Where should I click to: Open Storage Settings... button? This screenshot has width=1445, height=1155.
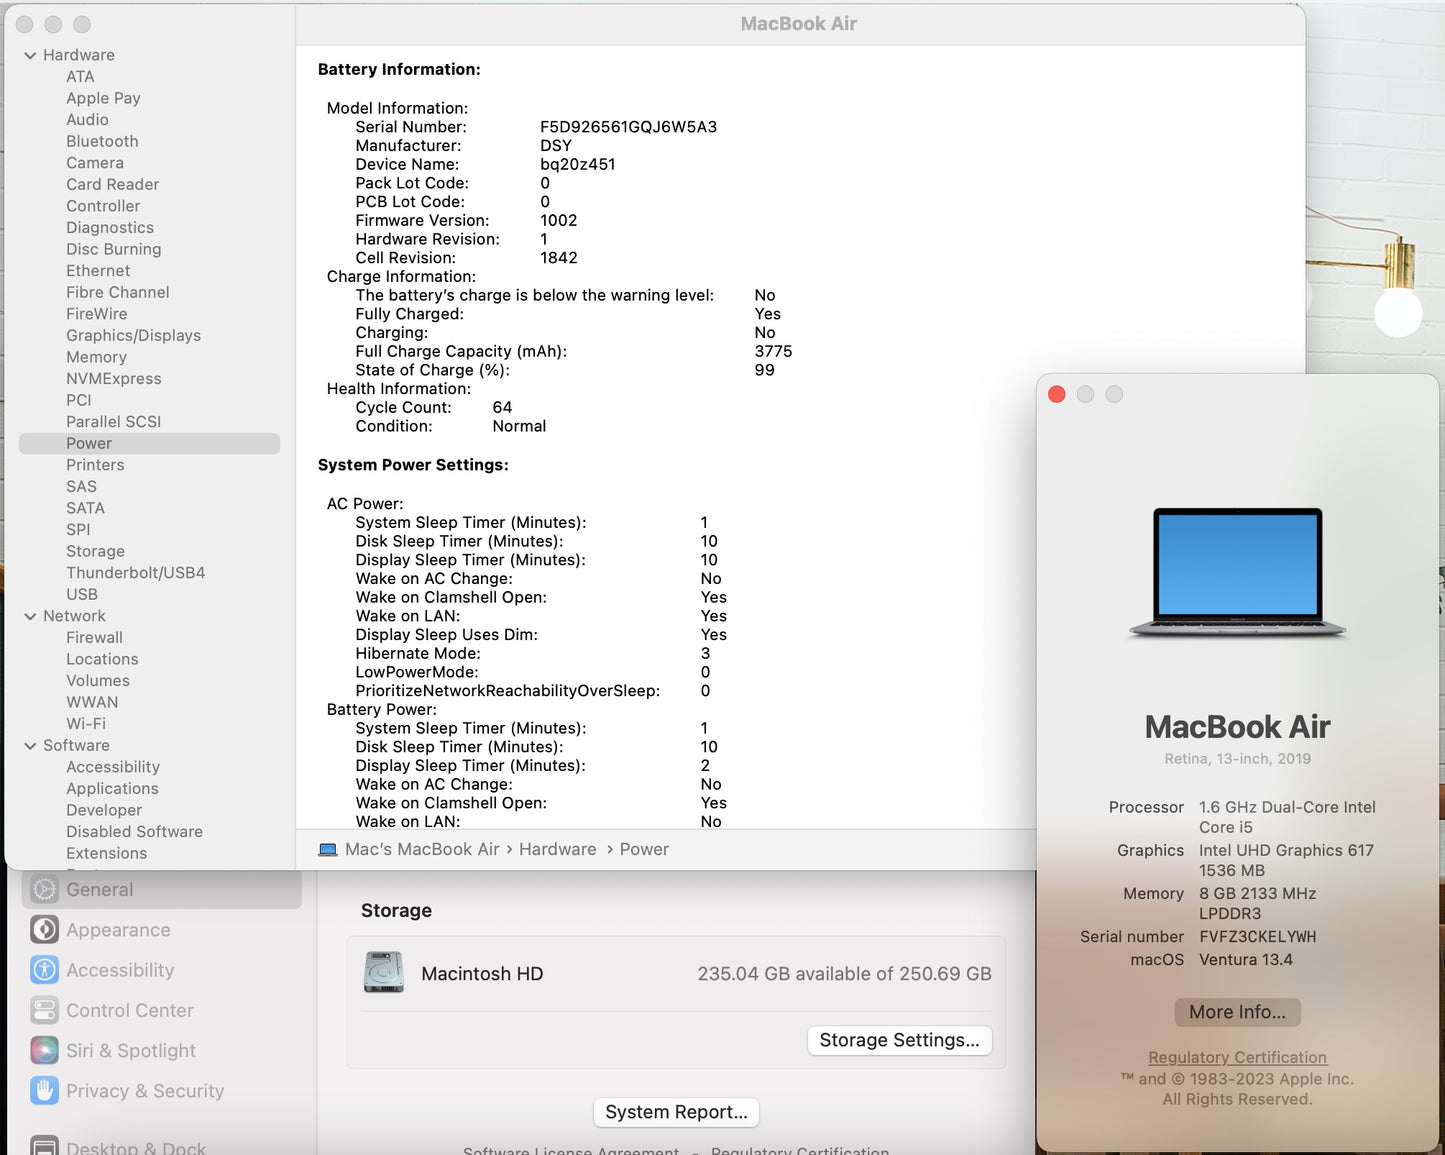[x=899, y=1040]
